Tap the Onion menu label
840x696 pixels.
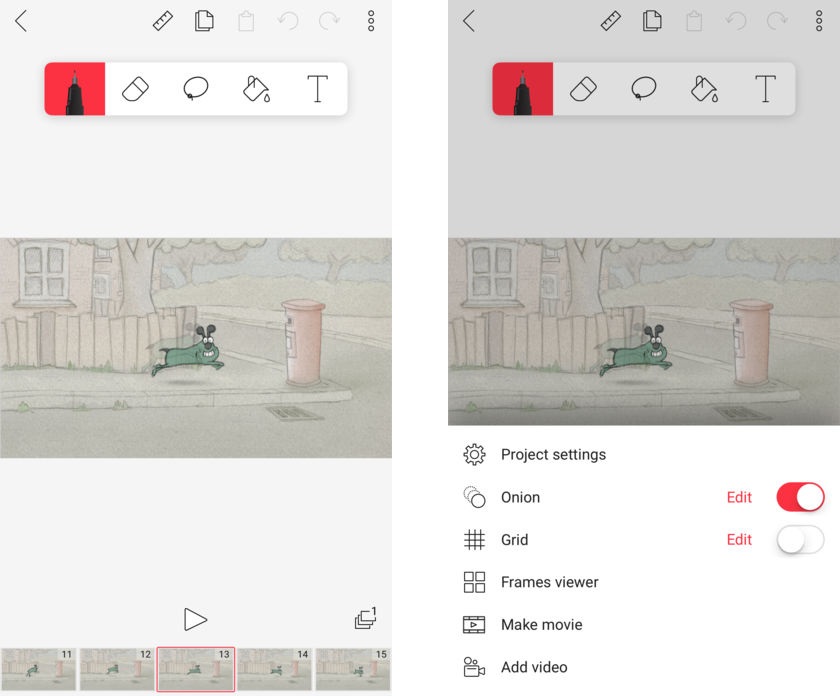click(x=520, y=497)
